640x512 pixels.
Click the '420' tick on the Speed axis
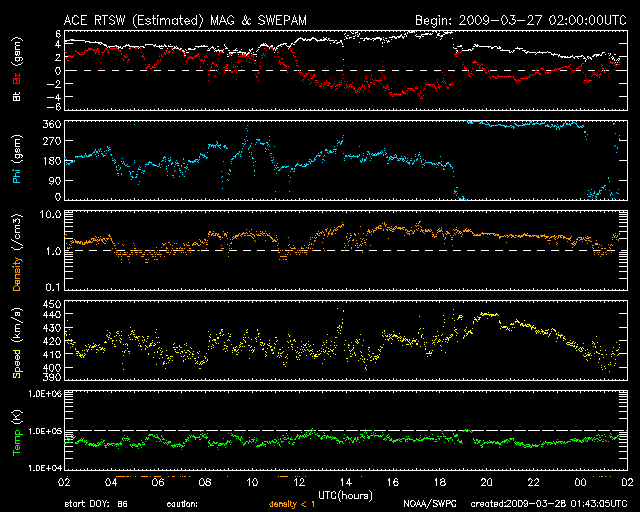(52, 341)
